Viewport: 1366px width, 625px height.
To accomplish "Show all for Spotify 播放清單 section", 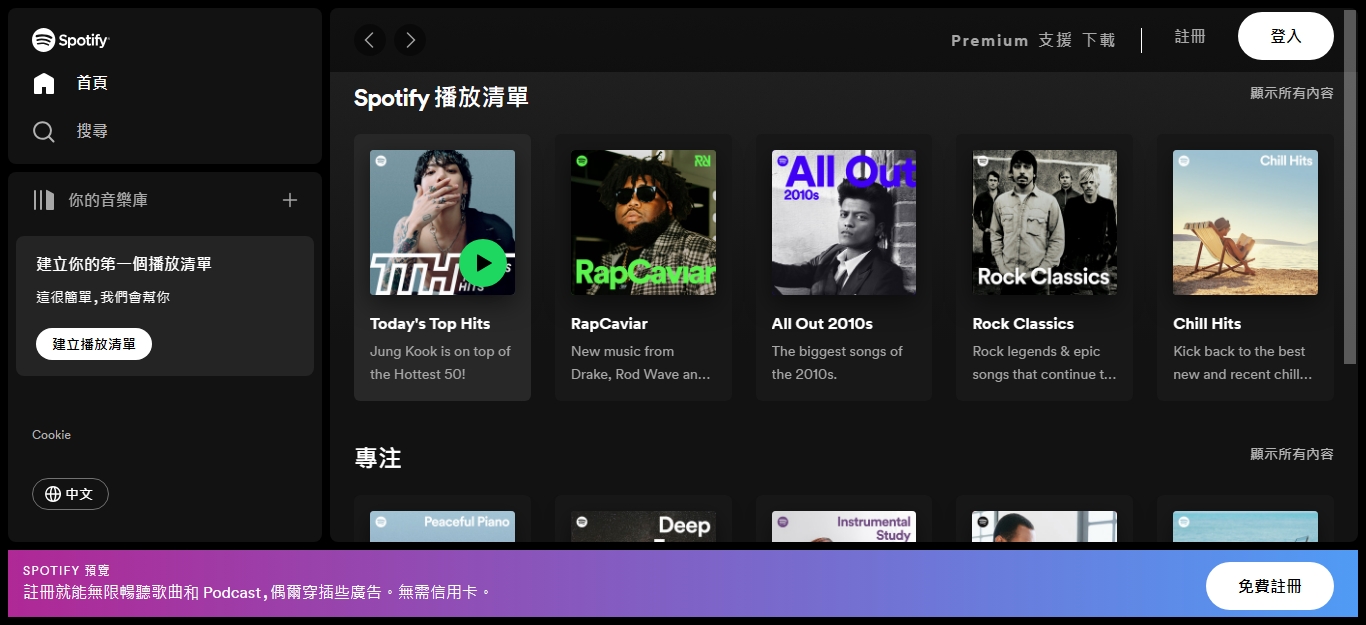I will (1292, 93).
